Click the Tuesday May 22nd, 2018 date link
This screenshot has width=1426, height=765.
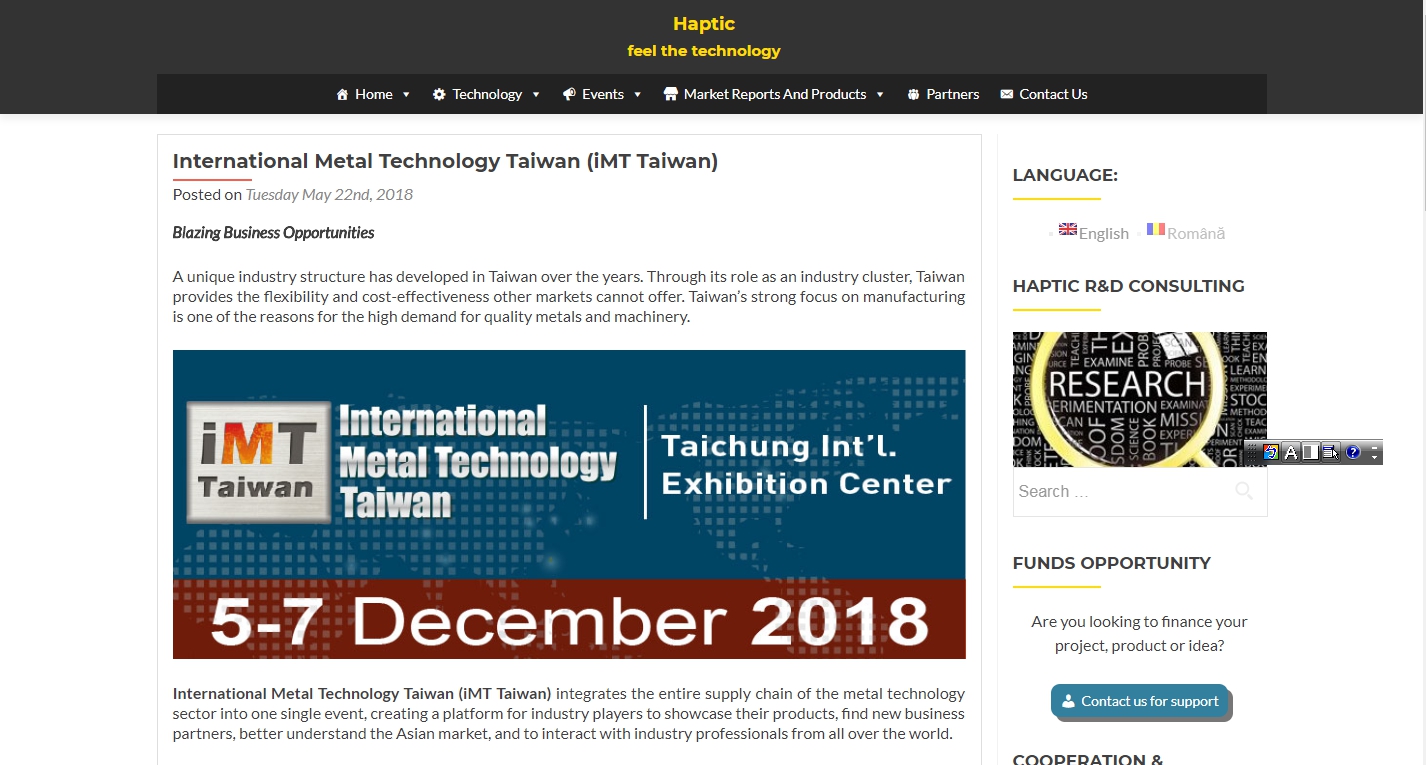tap(329, 194)
